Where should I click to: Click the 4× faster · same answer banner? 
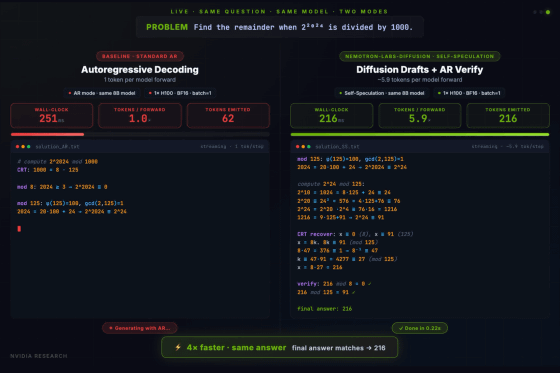(x=280, y=347)
